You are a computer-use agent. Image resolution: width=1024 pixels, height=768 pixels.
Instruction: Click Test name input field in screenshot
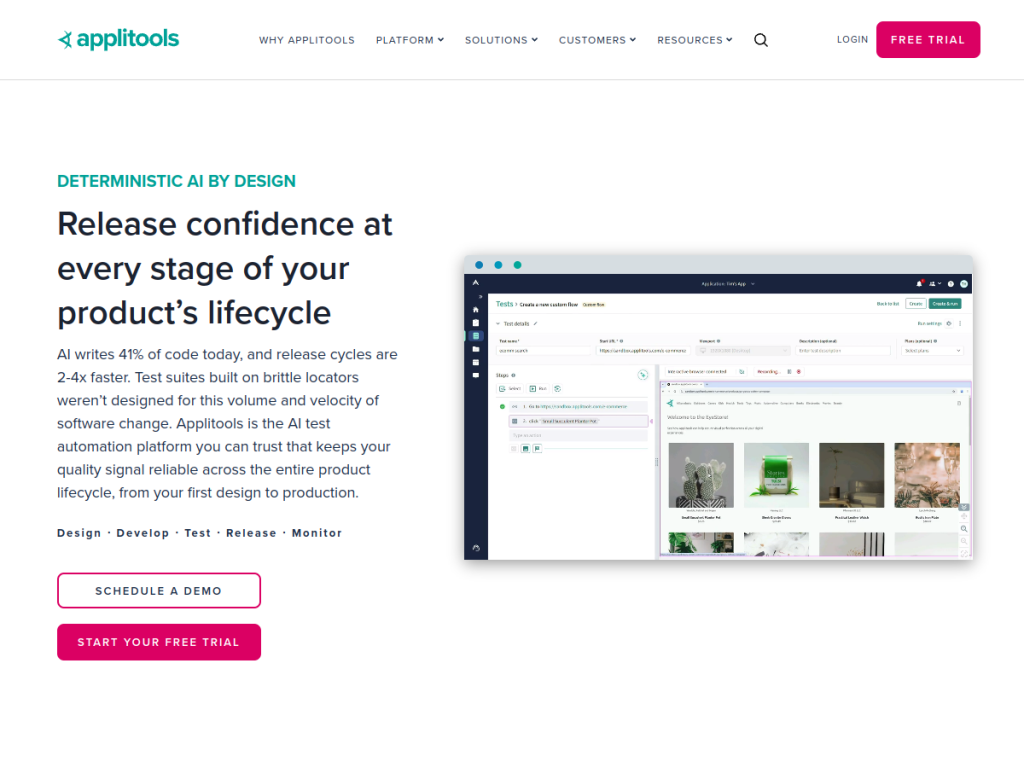pos(543,351)
